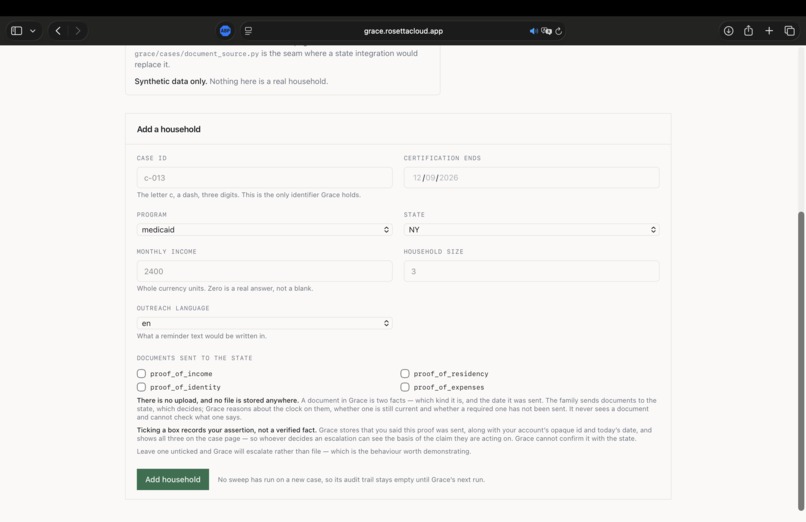Click the page vertical scrollbar thumb

(x=800, y=361)
